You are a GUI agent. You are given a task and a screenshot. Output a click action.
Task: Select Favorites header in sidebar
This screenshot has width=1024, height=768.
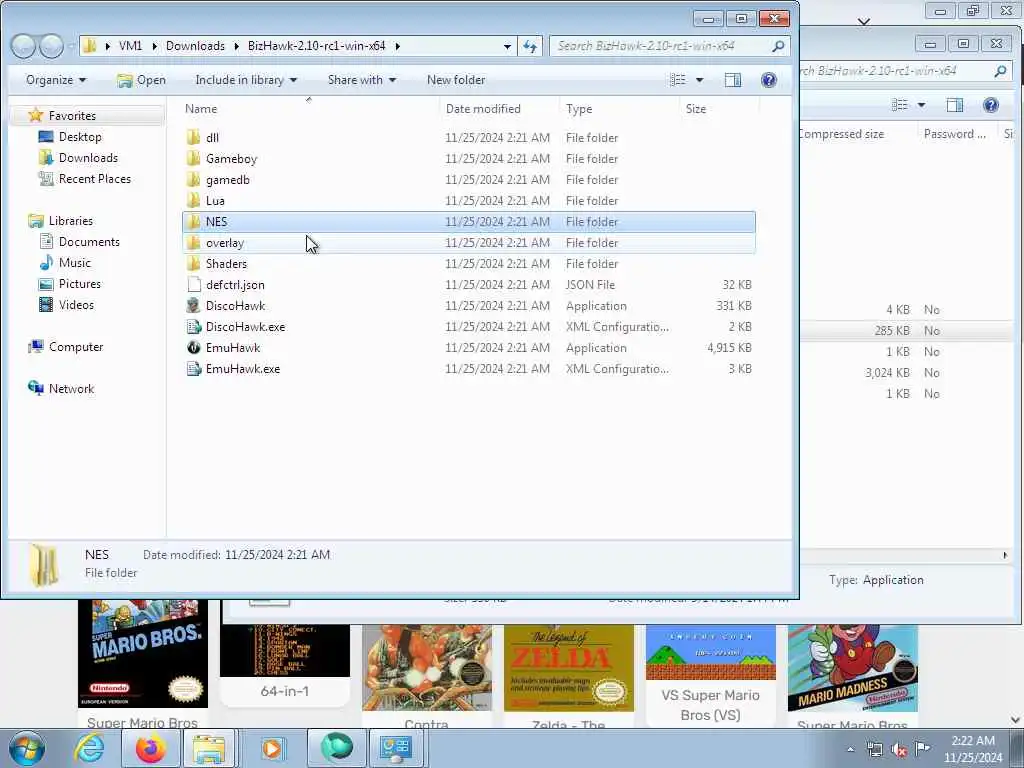click(x=72, y=116)
